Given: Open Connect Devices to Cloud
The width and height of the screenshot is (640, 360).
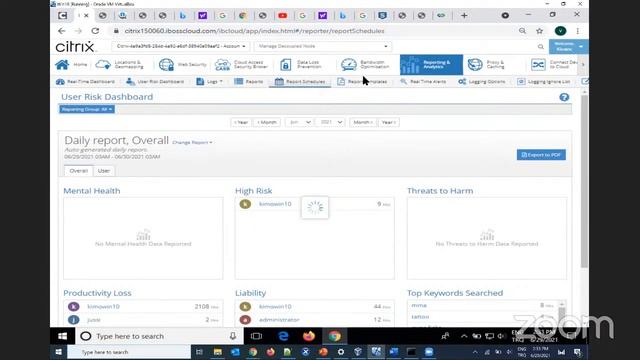Looking at the screenshot, I should [554, 64].
